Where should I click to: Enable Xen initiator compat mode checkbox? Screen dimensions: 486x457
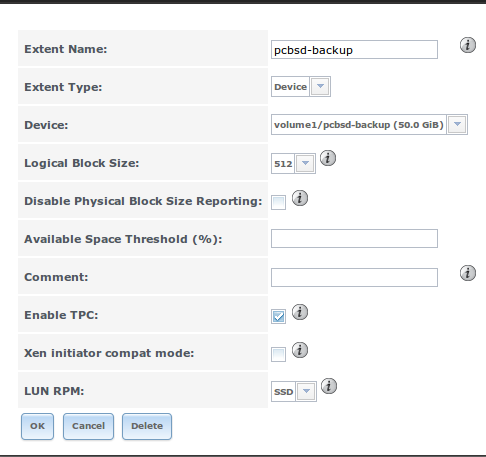tap(278, 354)
